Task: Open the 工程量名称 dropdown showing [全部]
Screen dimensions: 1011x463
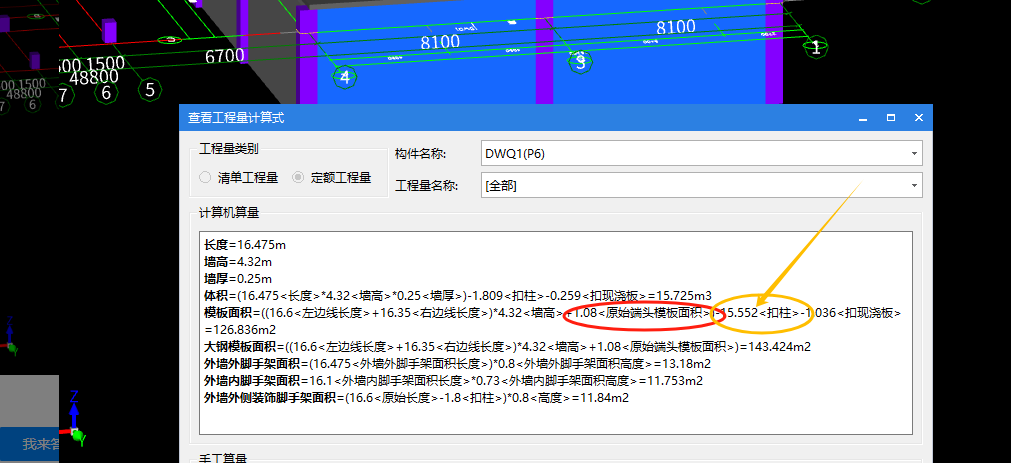Action: (x=702, y=186)
